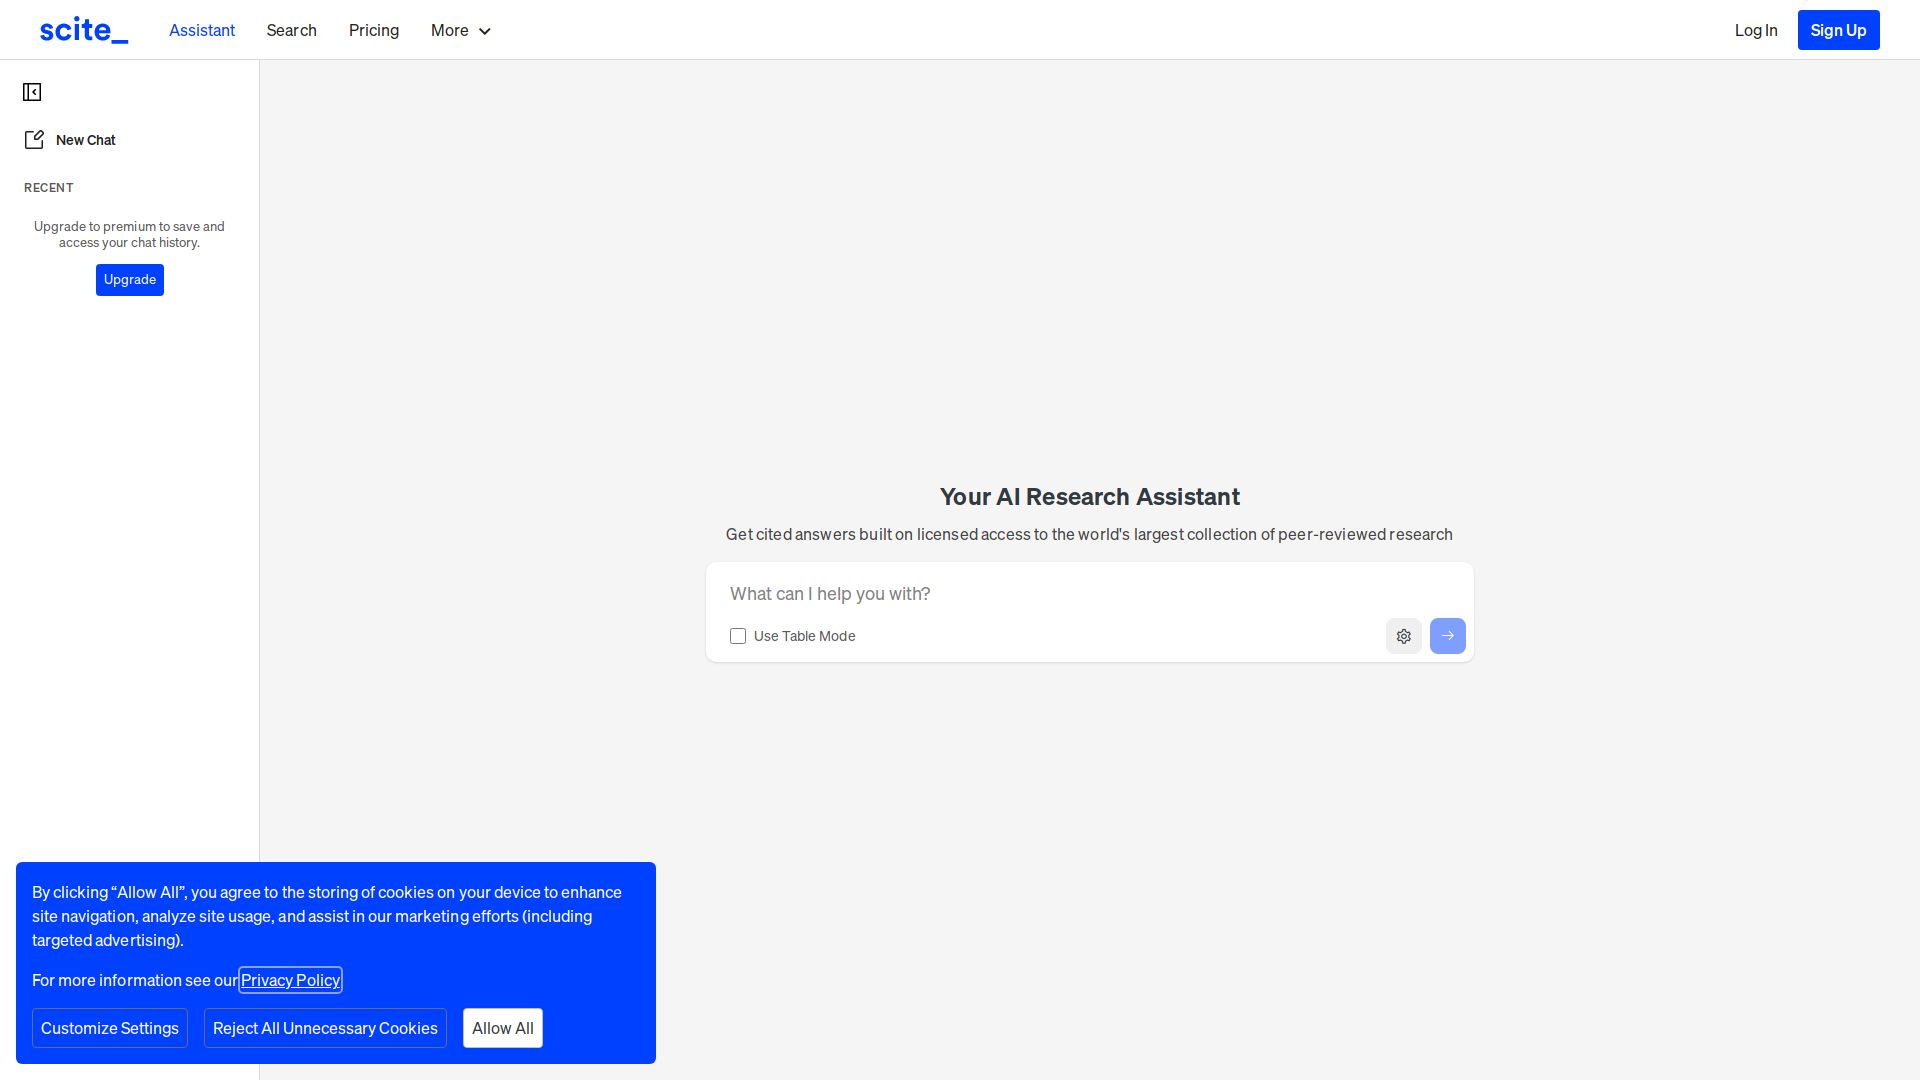Click Customize Settings for cookies
Screen dimensions: 1920x1080
coord(110,1028)
